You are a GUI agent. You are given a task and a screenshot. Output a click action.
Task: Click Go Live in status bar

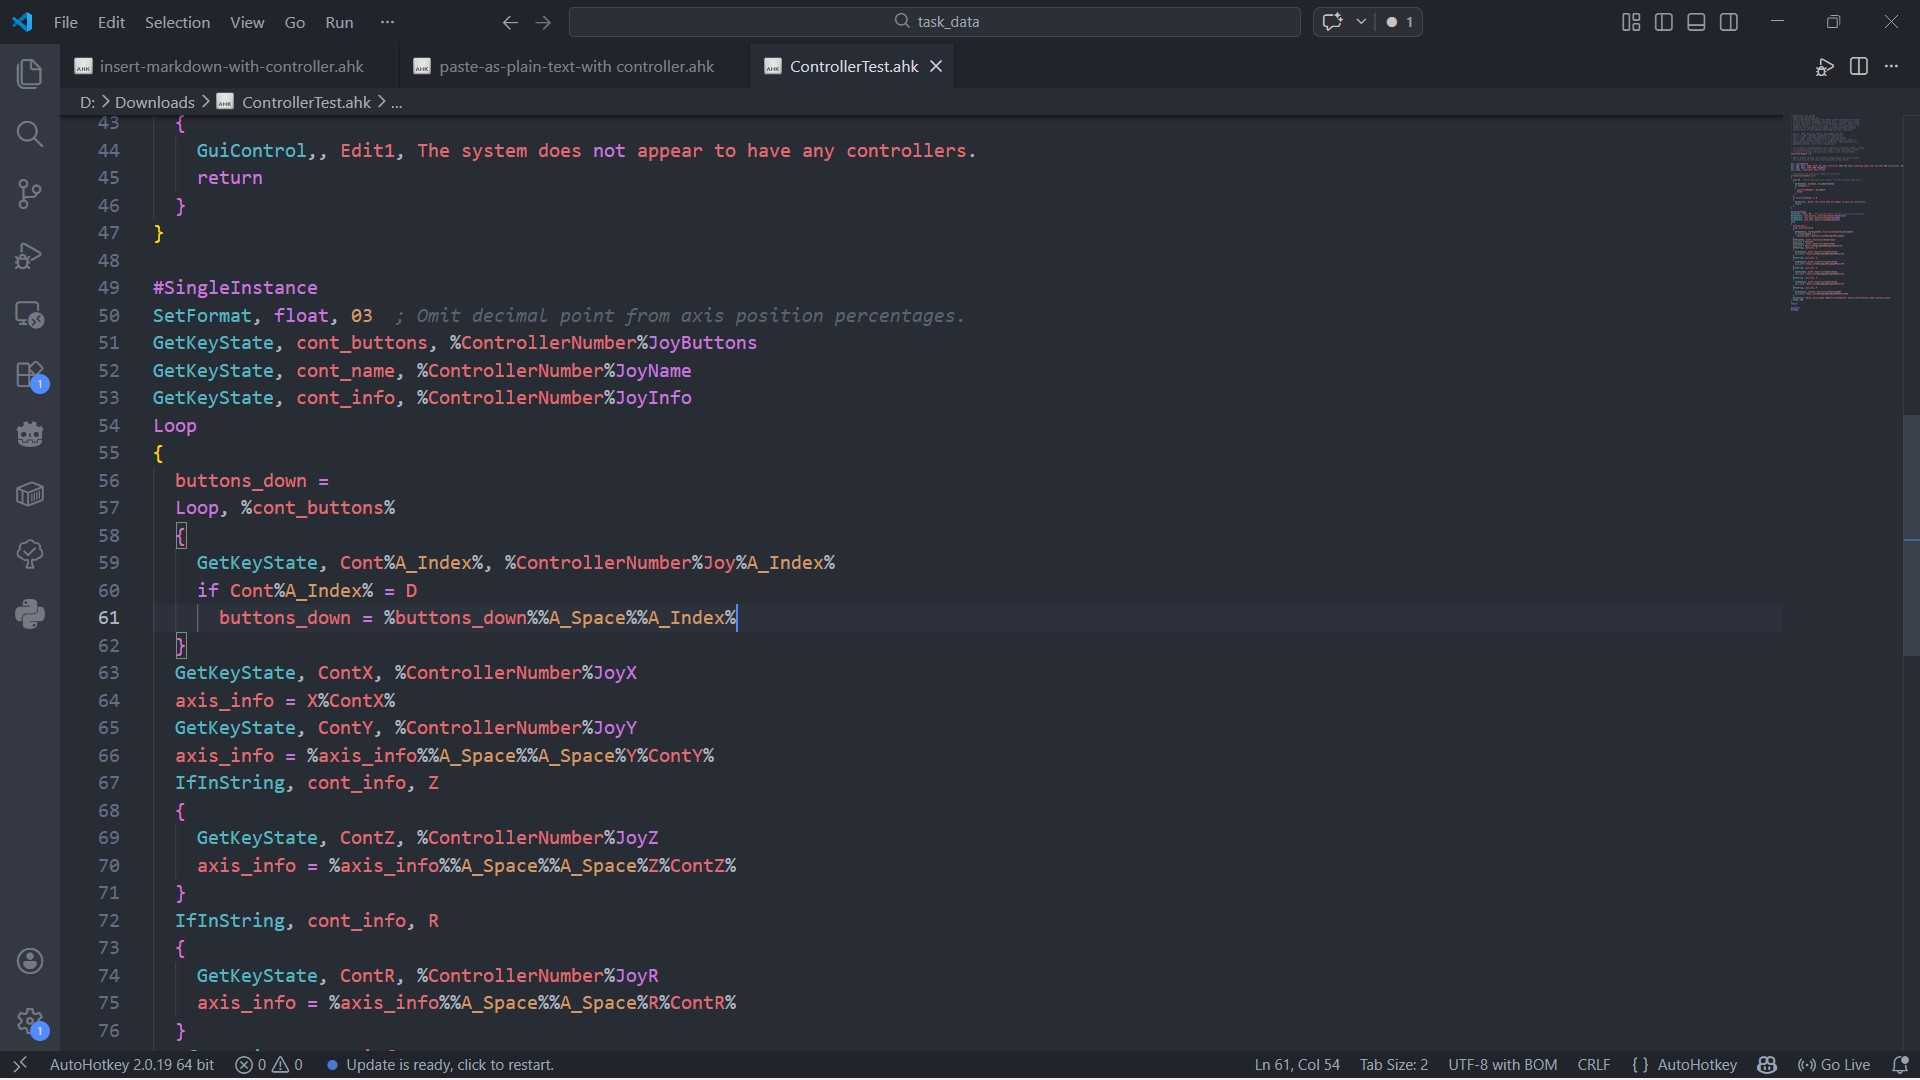[1834, 1065]
